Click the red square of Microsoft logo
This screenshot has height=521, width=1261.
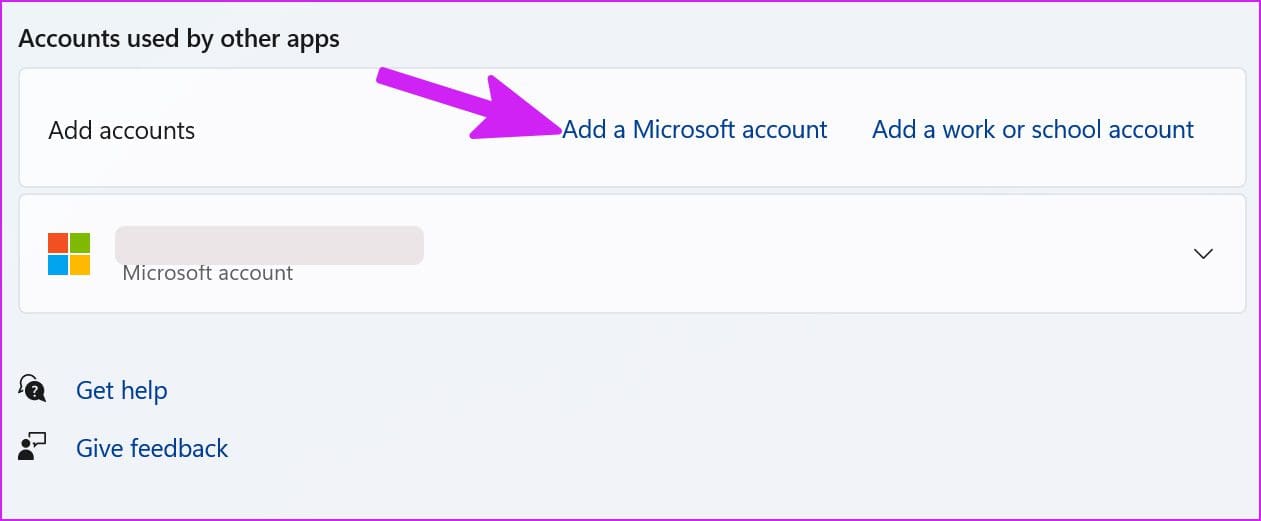point(58,243)
